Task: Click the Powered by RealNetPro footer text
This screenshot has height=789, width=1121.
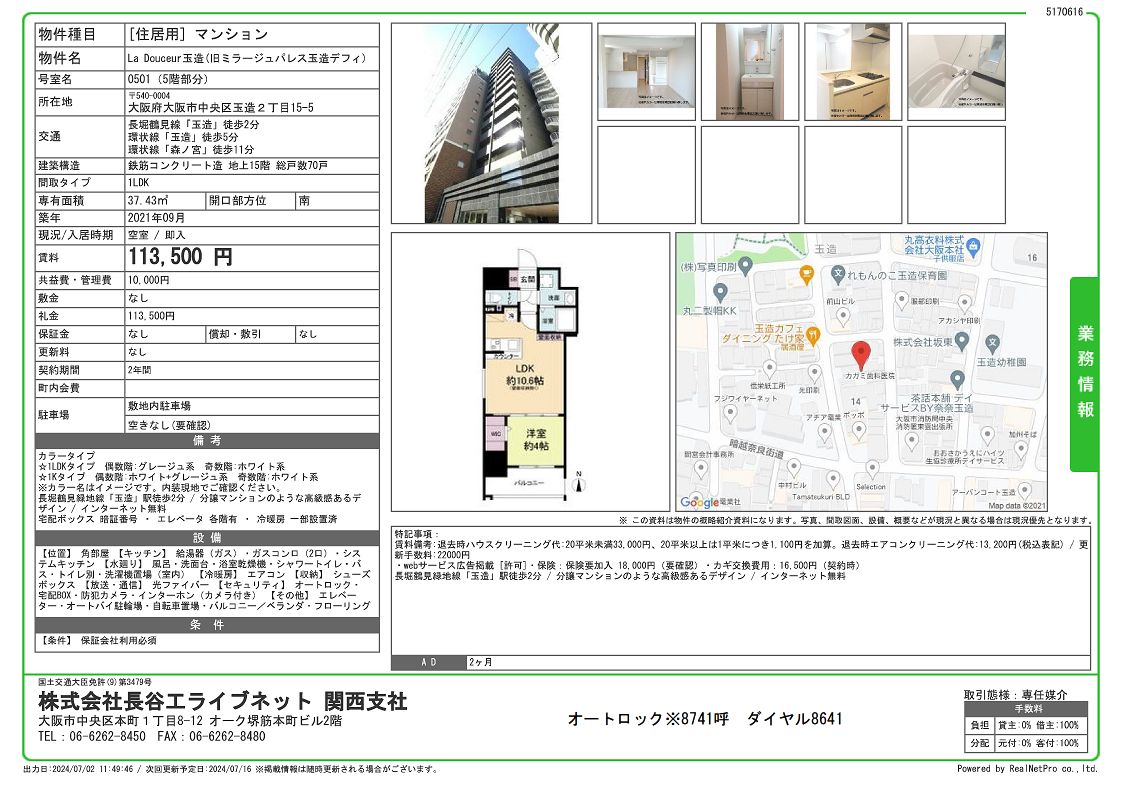Action: tap(1026, 769)
